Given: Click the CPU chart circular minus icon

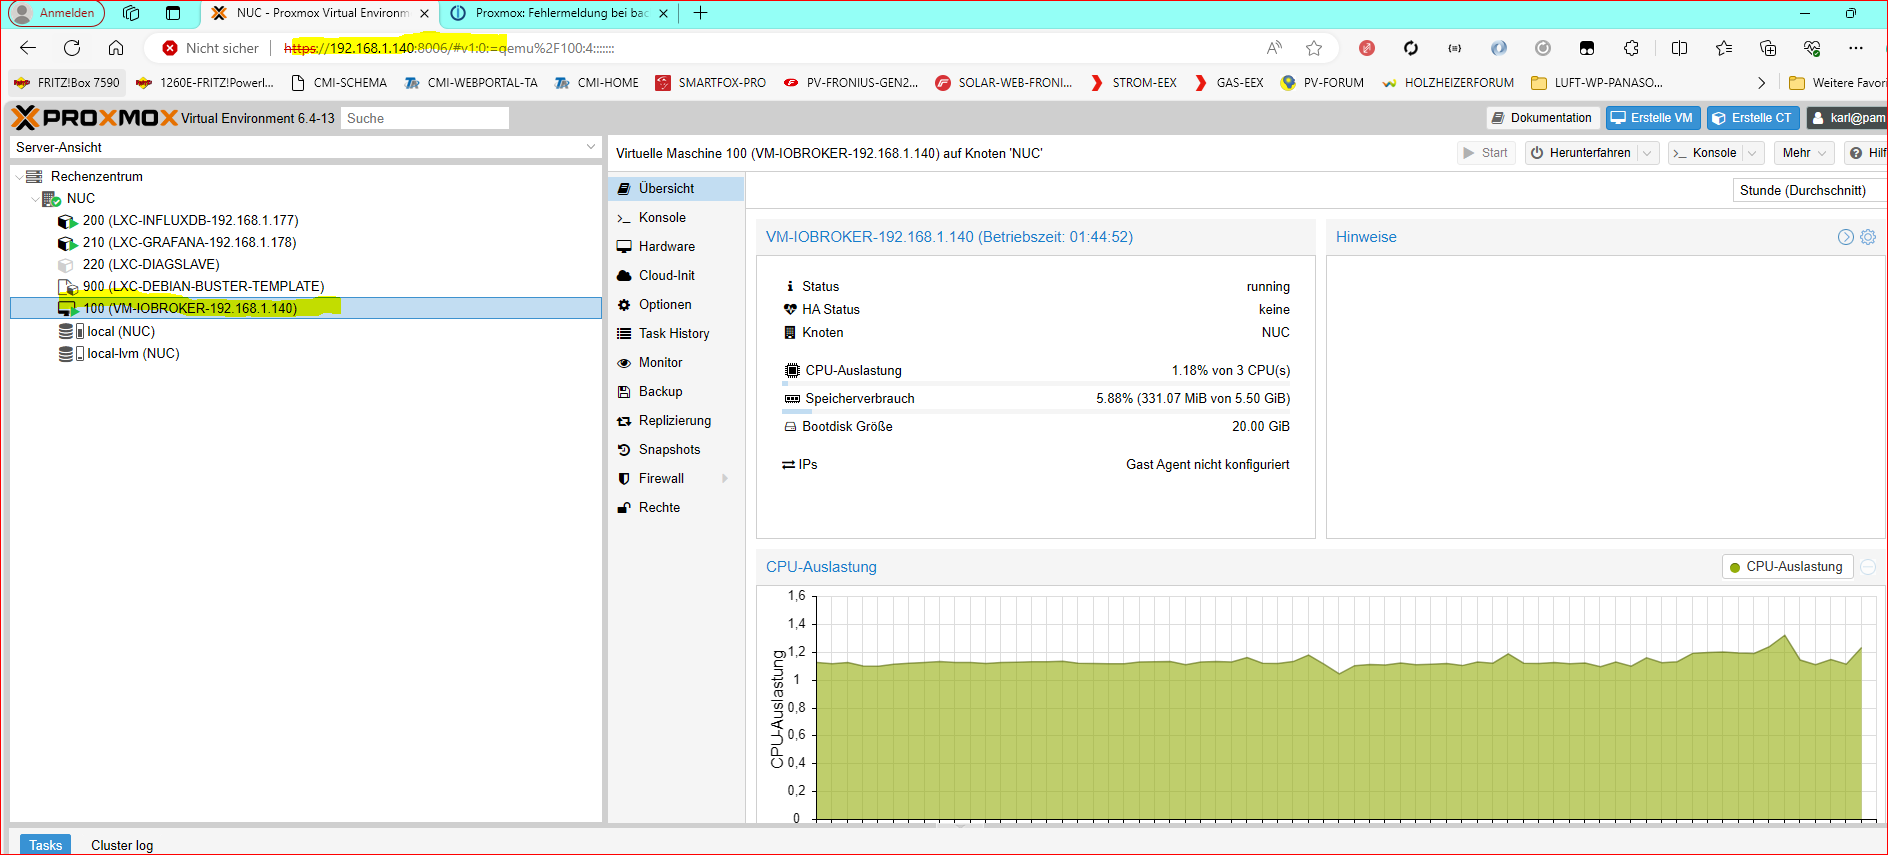Looking at the screenshot, I should pyautogui.click(x=1868, y=567).
